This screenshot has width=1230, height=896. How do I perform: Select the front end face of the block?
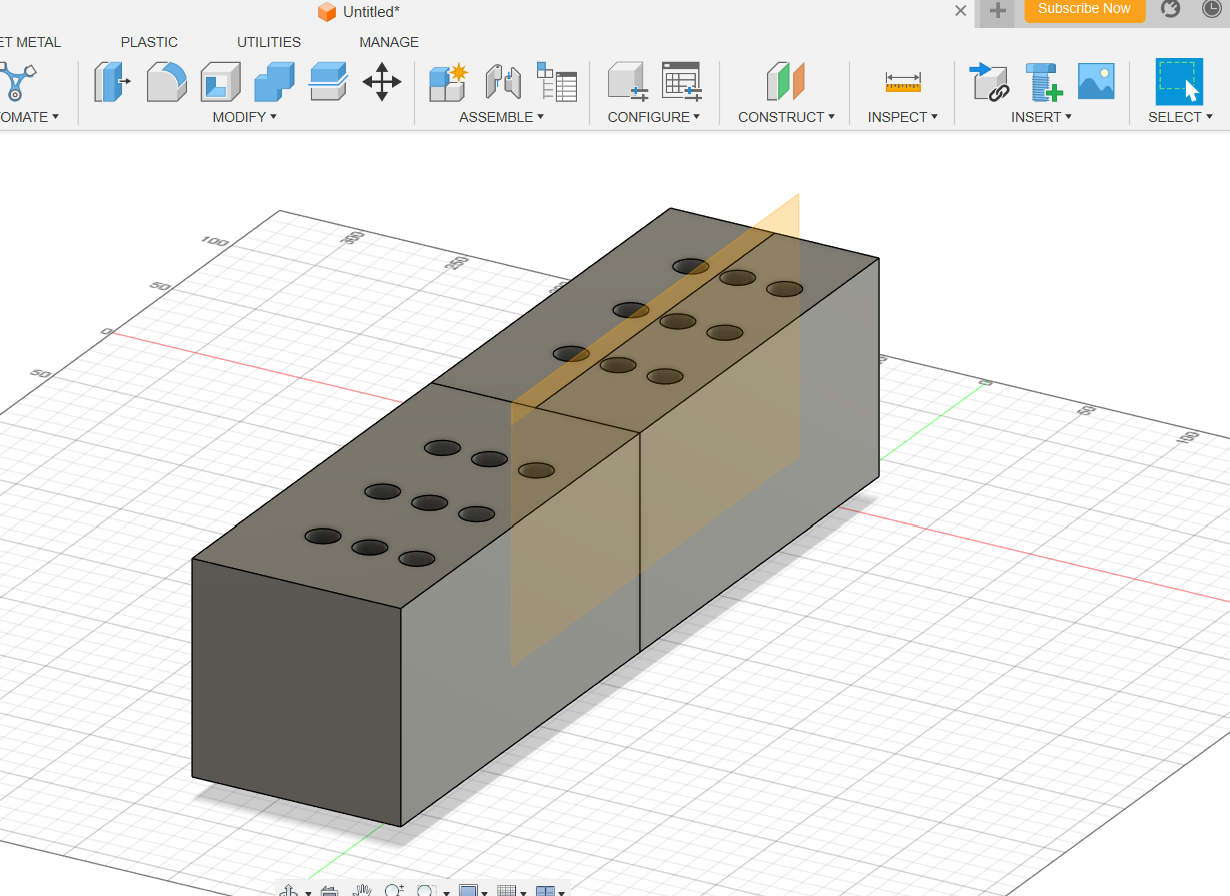(296, 692)
